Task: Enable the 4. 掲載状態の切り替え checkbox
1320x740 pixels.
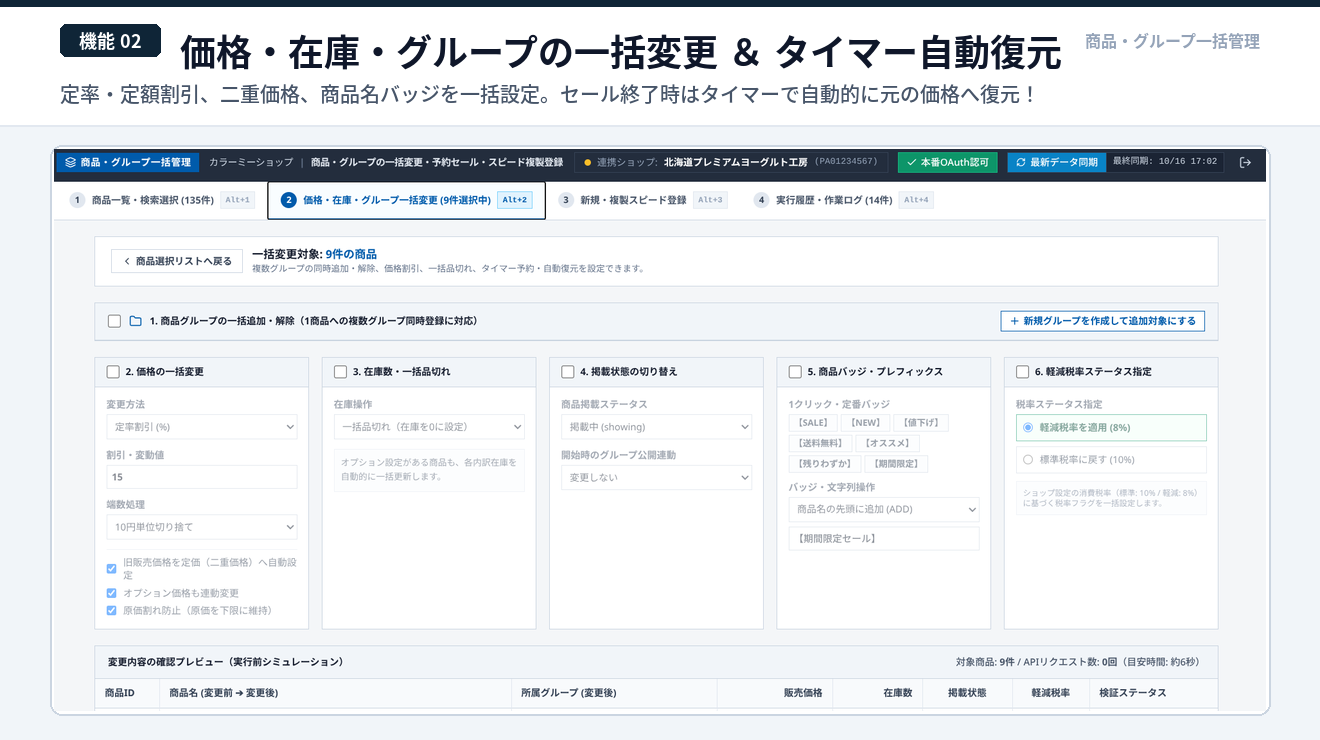Action: point(568,372)
